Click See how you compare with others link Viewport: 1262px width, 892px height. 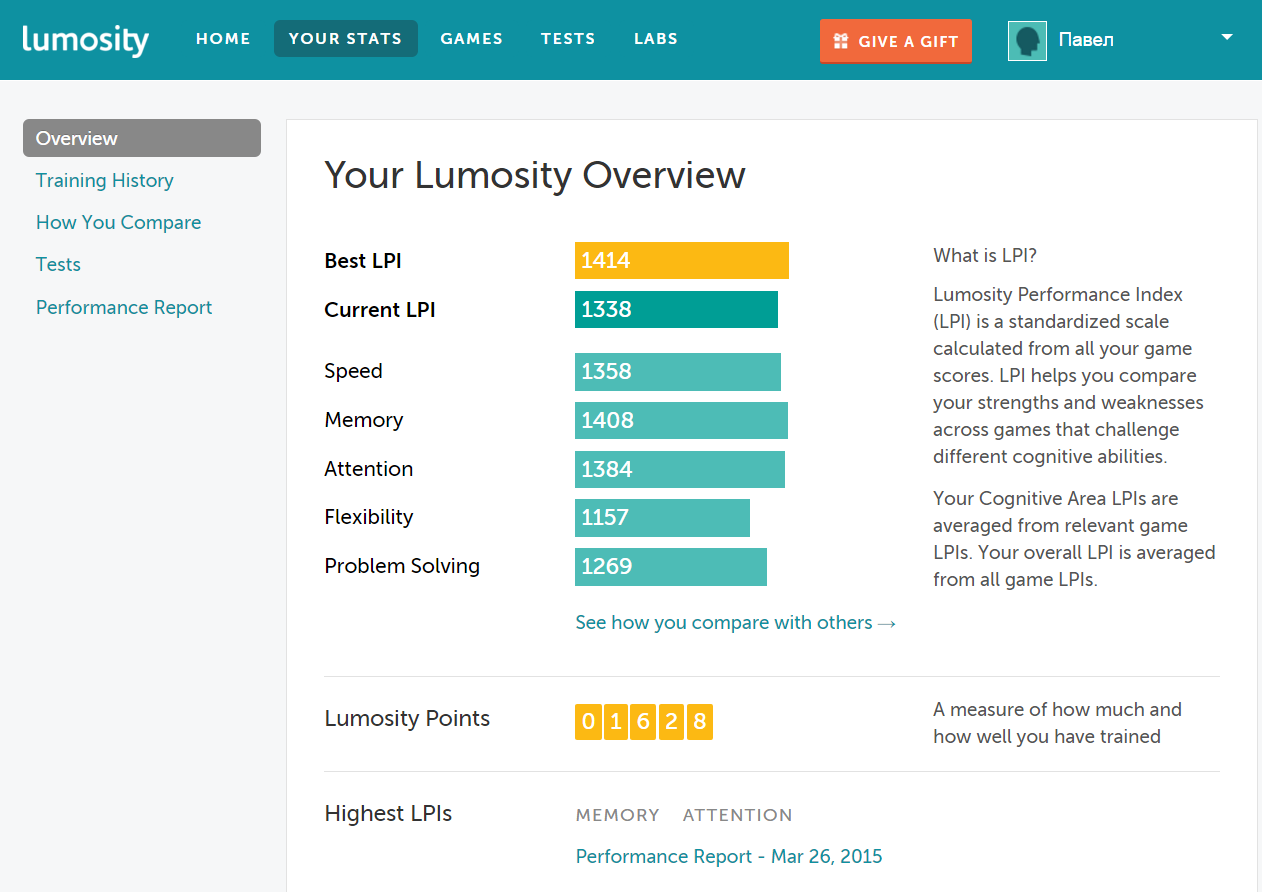(735, 622)
